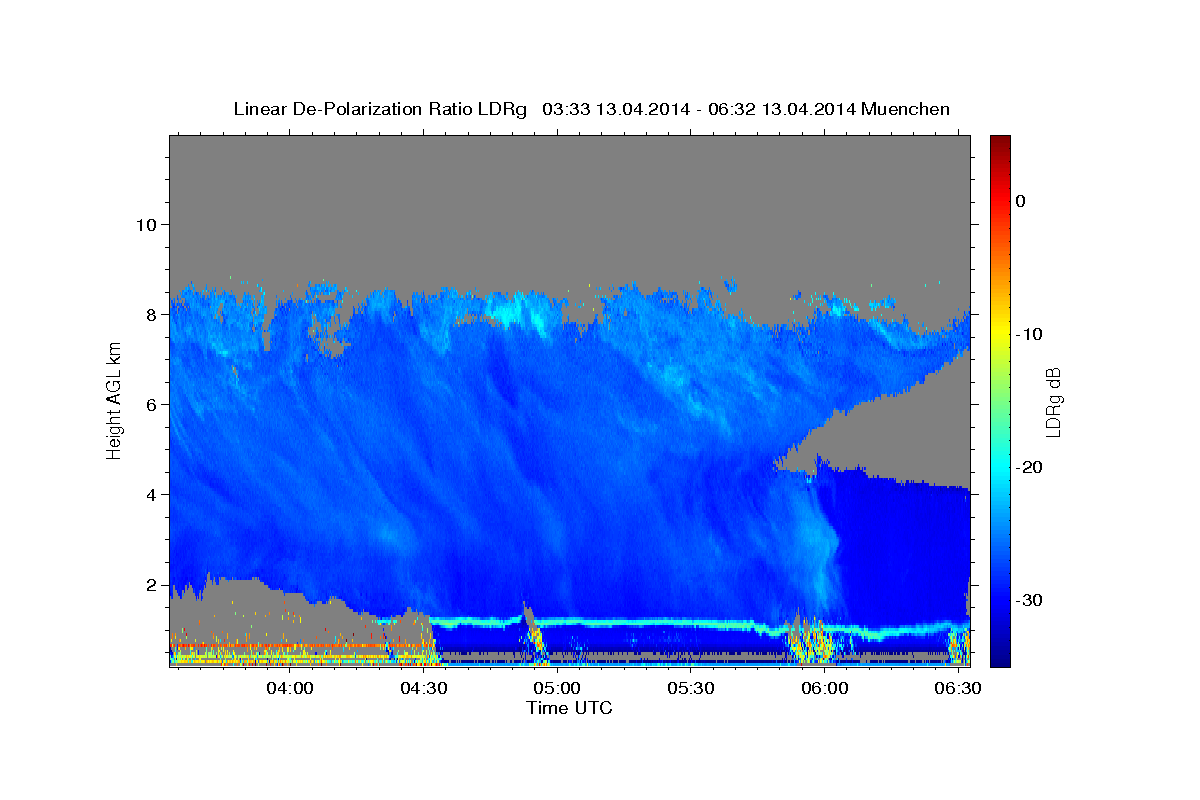1200x800 pixels.
Task: Click the colorbar tick label '-10'
Action: point(1030,334)
